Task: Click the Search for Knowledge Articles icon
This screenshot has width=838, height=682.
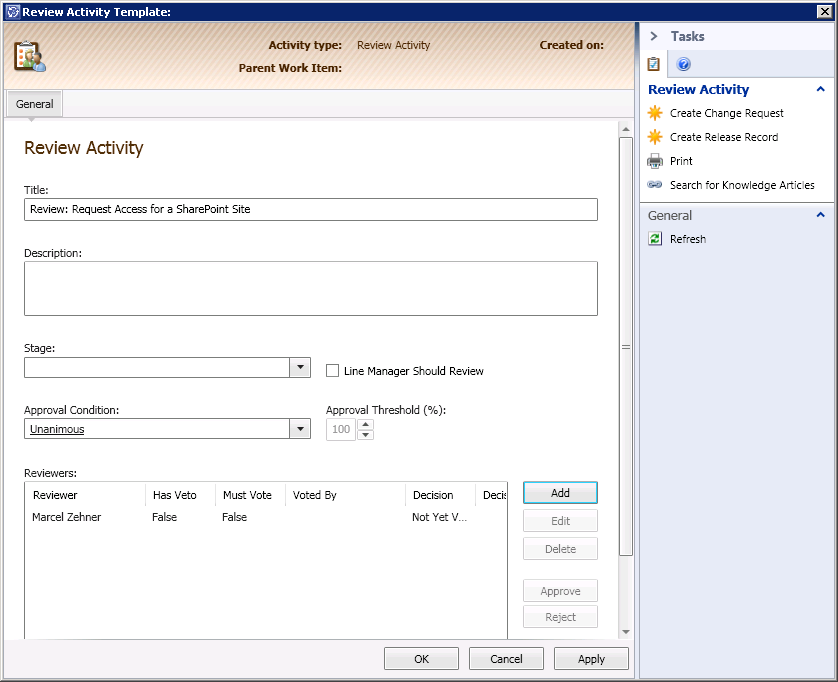Action: point(655,185)
